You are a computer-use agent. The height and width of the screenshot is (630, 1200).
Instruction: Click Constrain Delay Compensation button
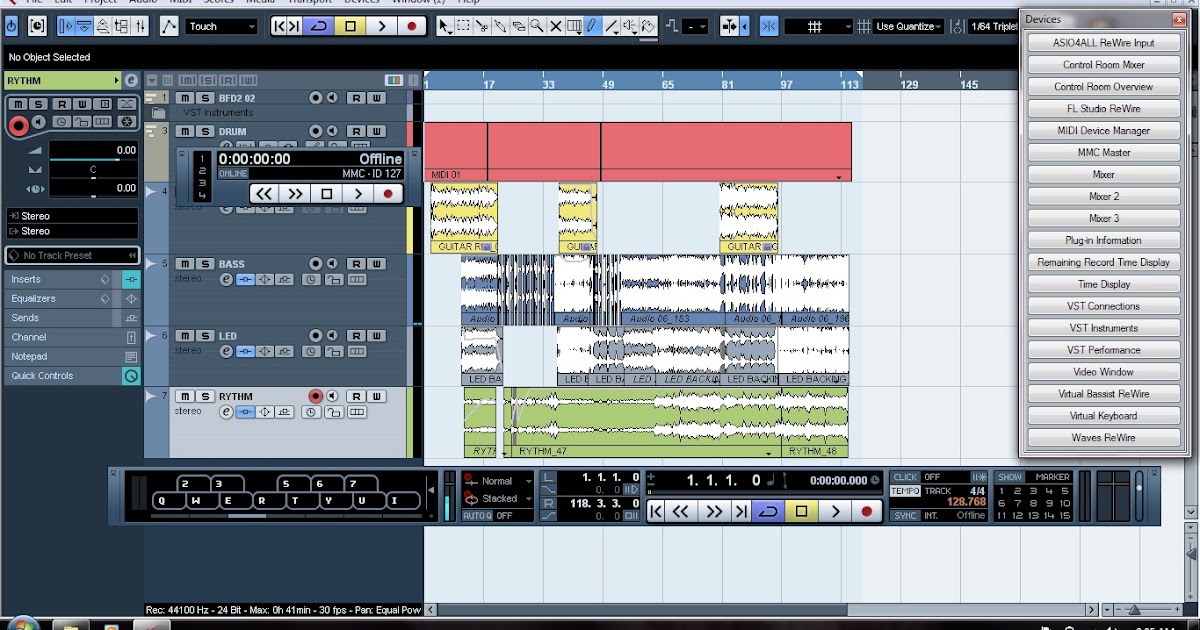(x=37, y=26)
